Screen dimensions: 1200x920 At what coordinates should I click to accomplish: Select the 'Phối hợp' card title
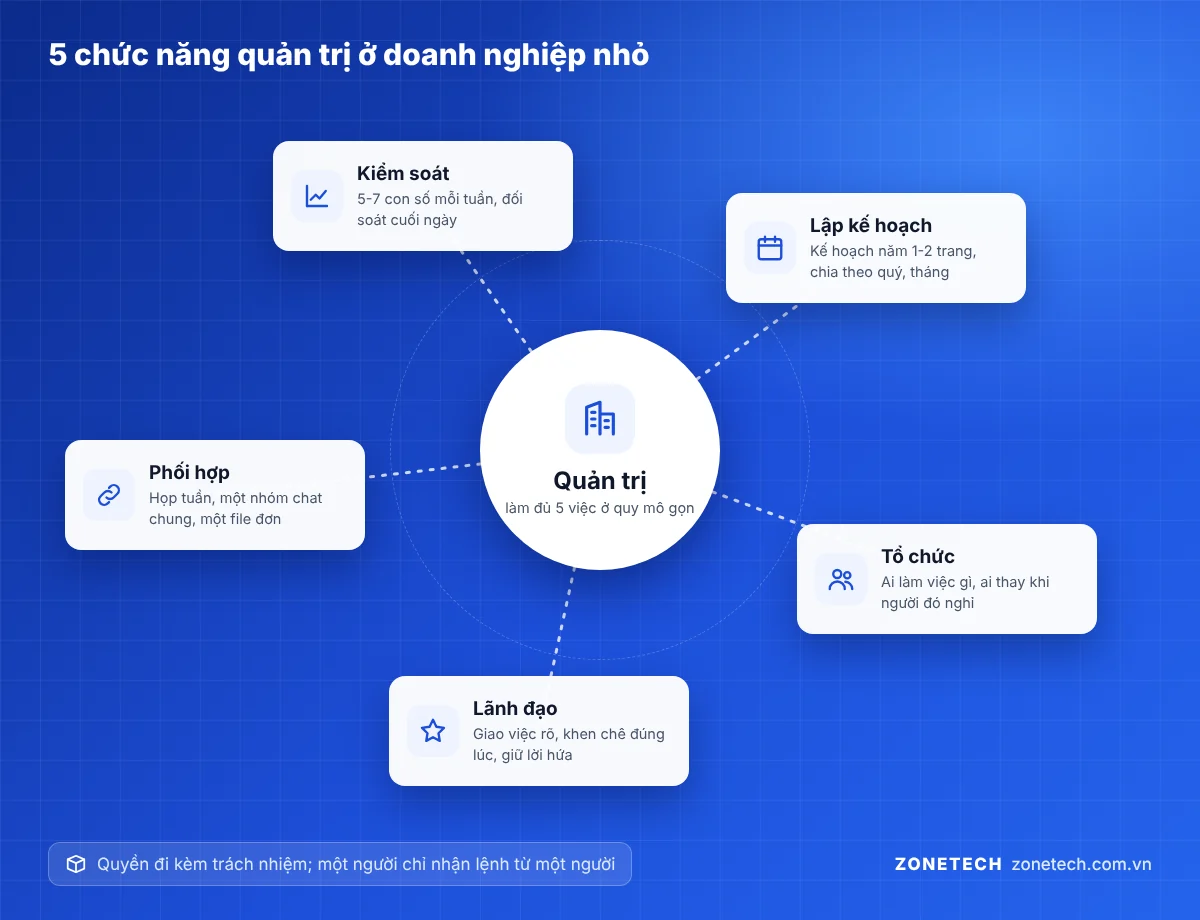point(190,472)
